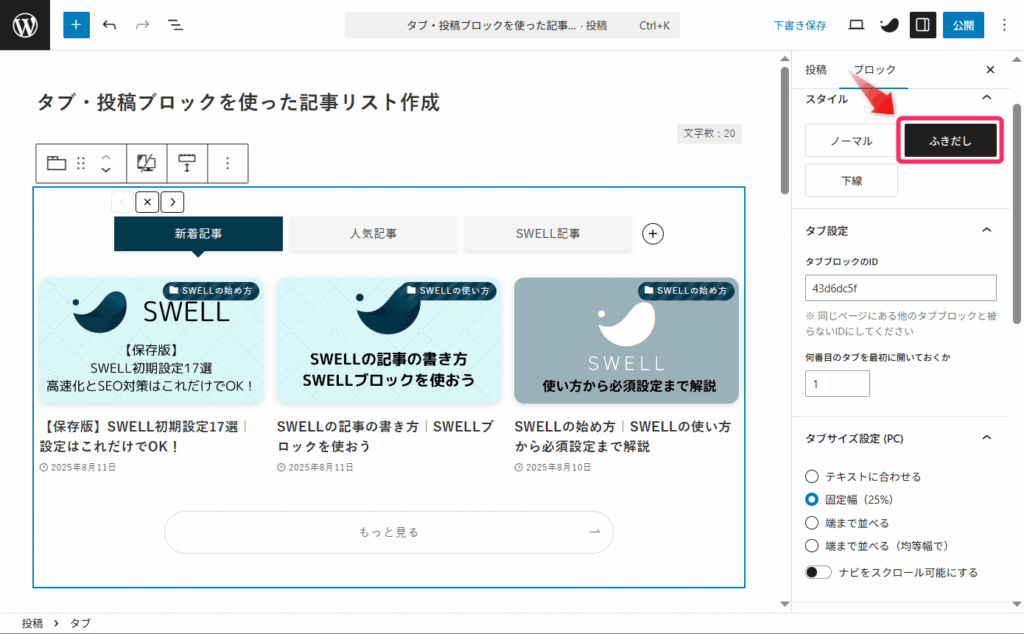Open the 使い方から必須設定まで解説 thumbnail

(626, 340)
